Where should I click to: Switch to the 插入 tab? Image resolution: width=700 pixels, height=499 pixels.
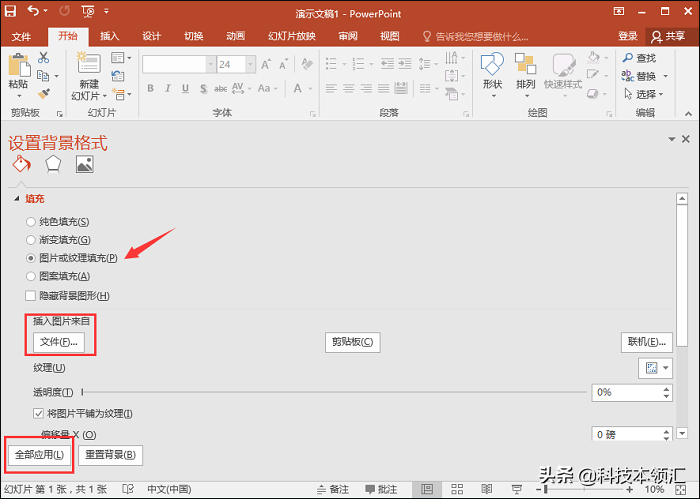click(x=109, y=36)
